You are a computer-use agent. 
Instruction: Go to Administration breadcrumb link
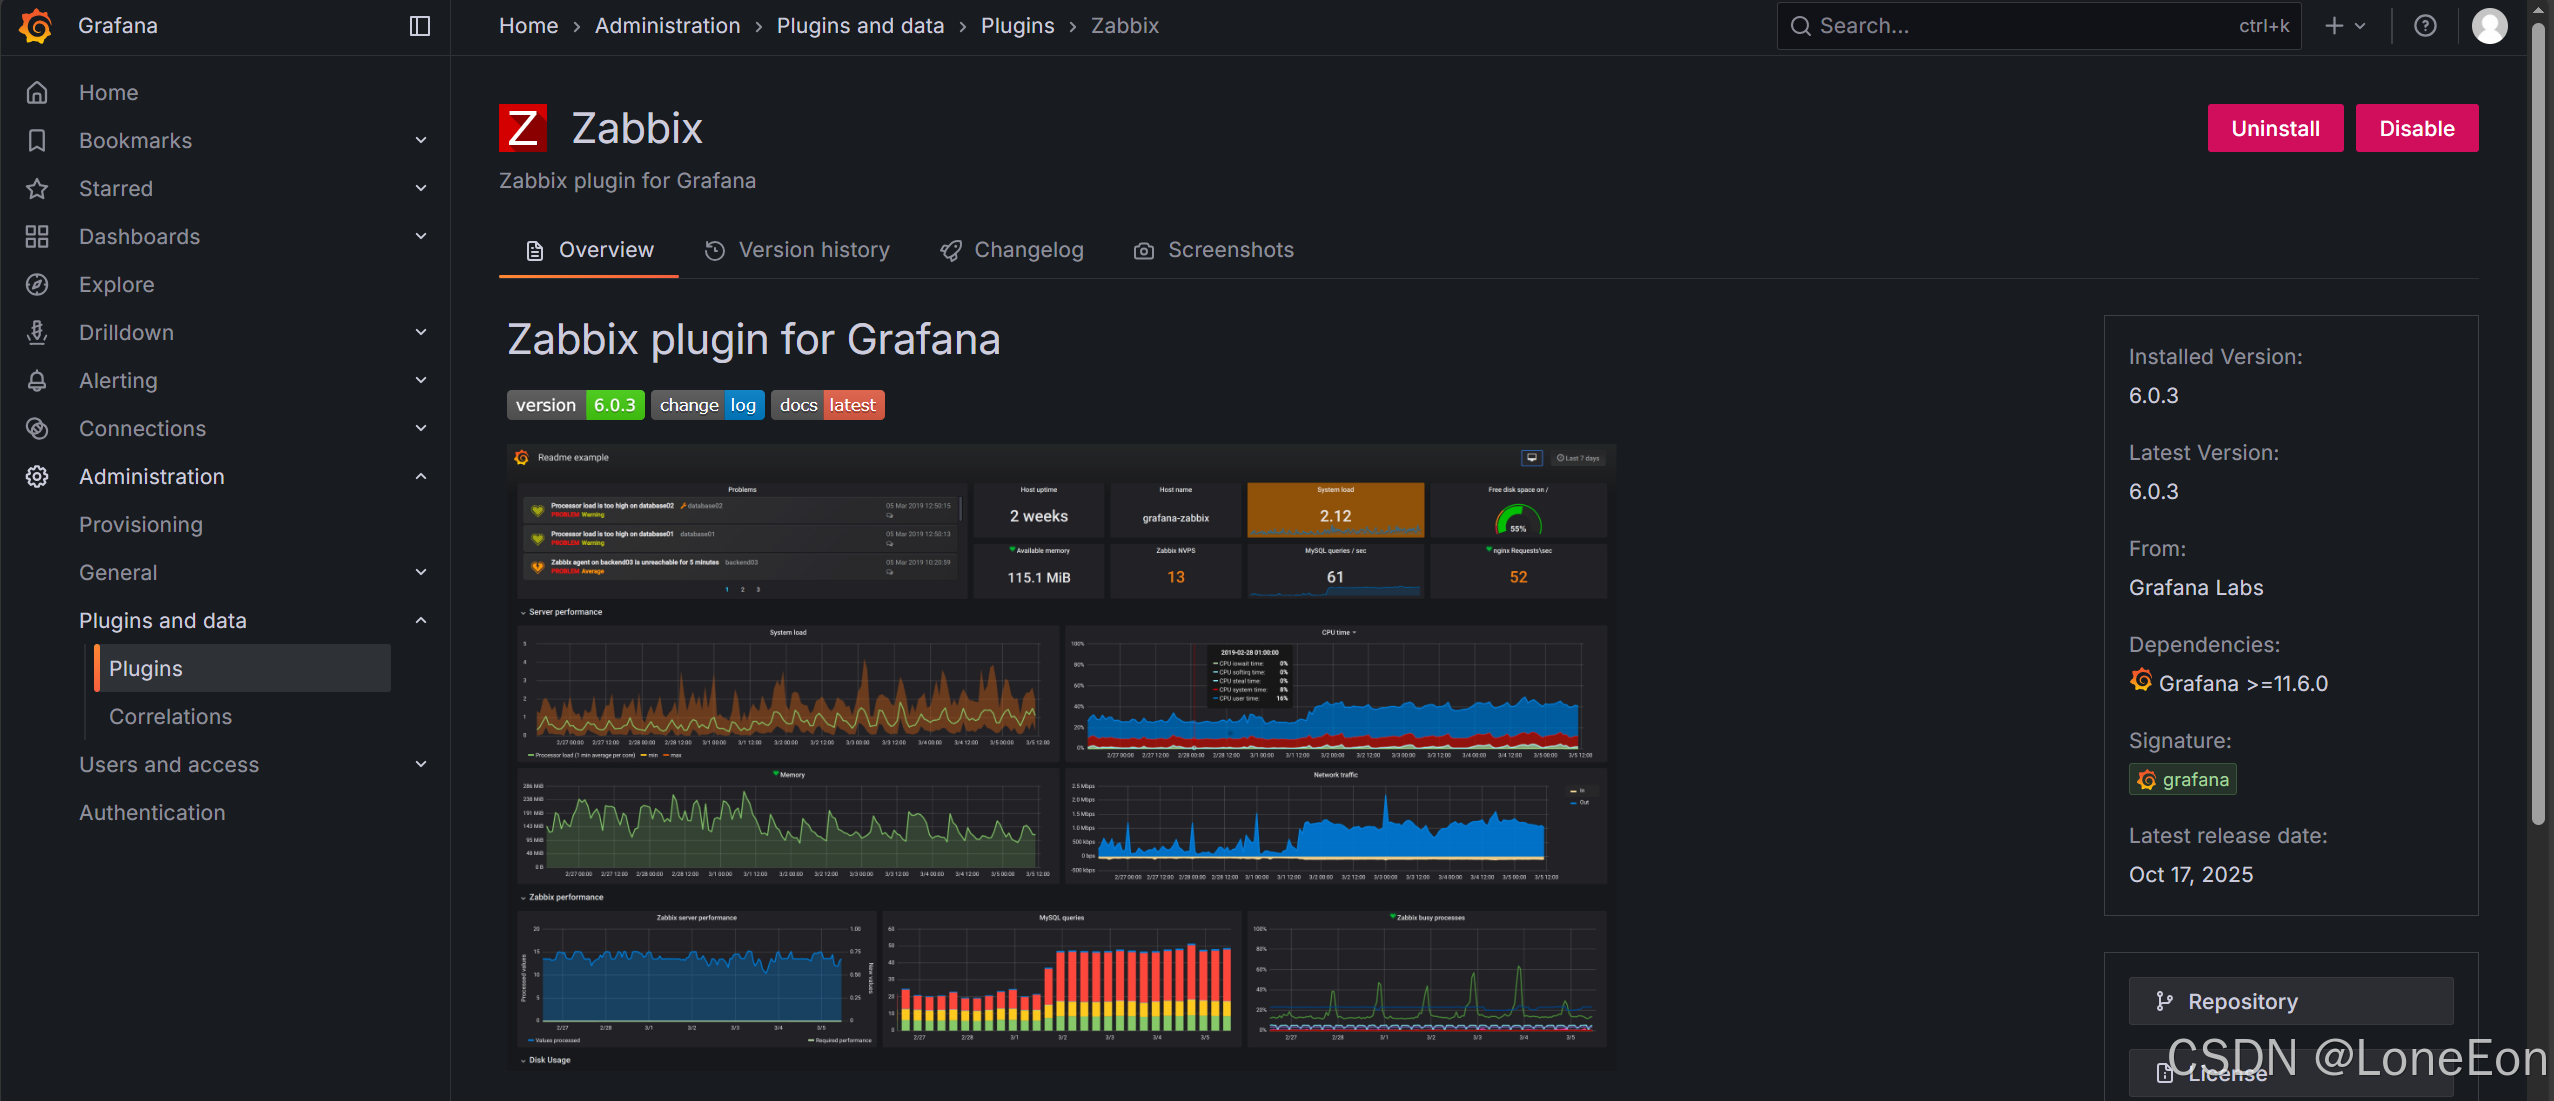pyautogui.click(x=668, y=26)
